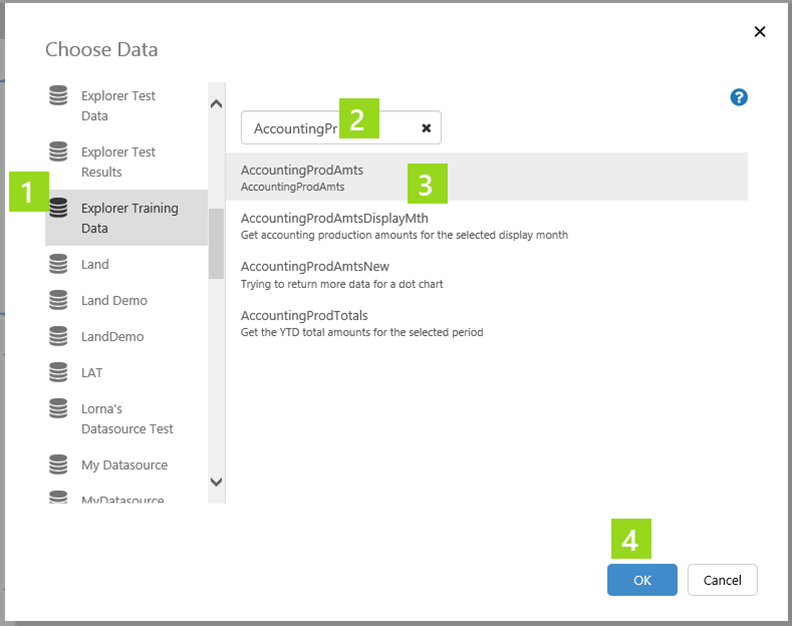Click the database icon beside LAT
The image size is (792, 626).
pyautogui.click(x=59, y=372)
